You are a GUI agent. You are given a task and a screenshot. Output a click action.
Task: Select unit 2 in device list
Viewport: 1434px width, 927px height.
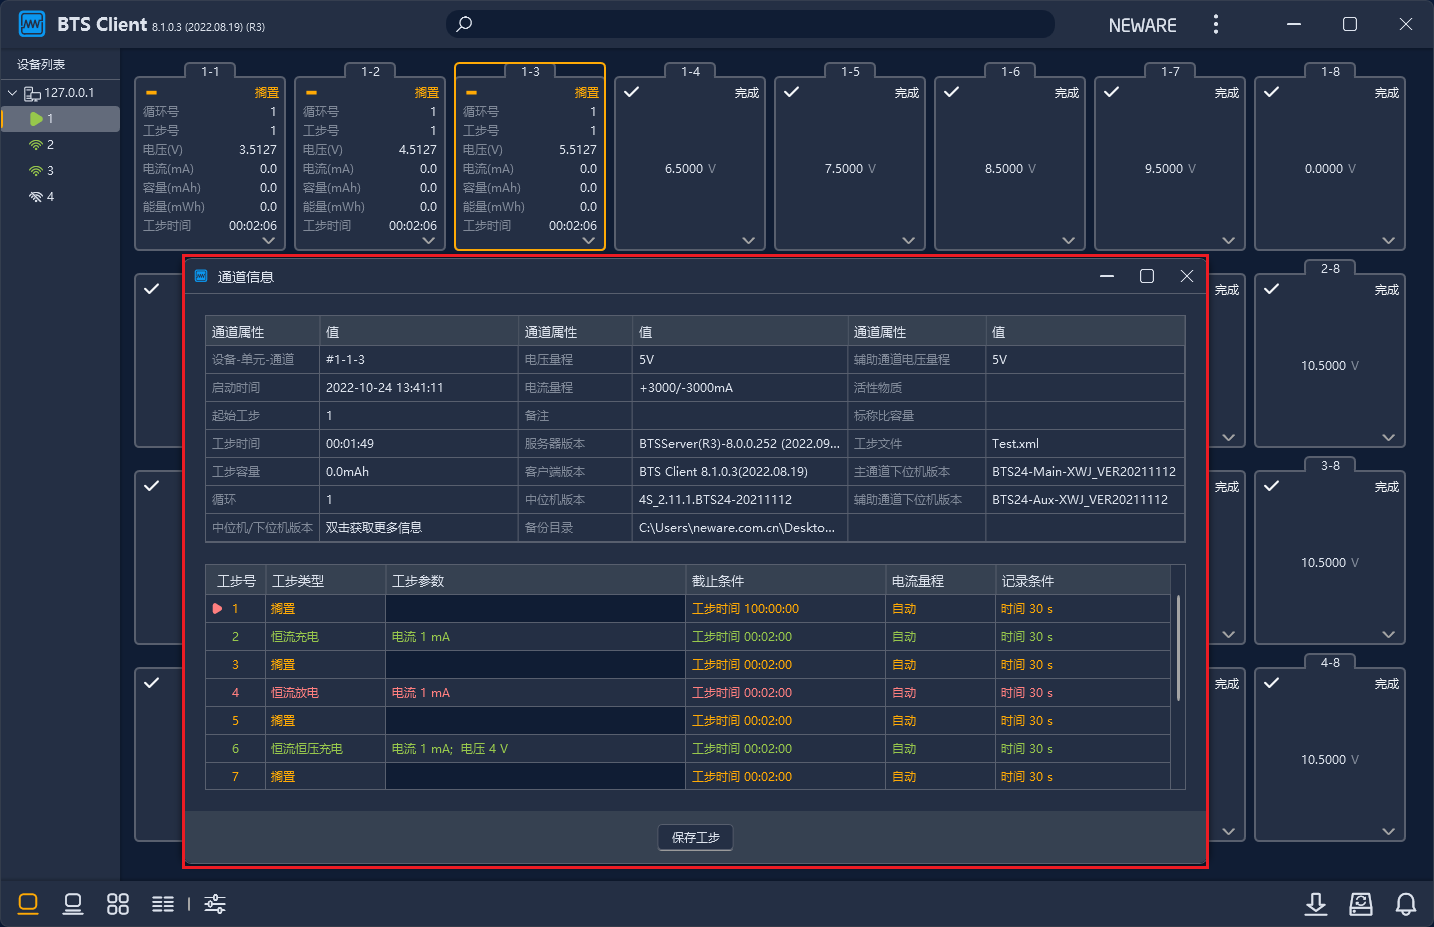coord(50,145)
